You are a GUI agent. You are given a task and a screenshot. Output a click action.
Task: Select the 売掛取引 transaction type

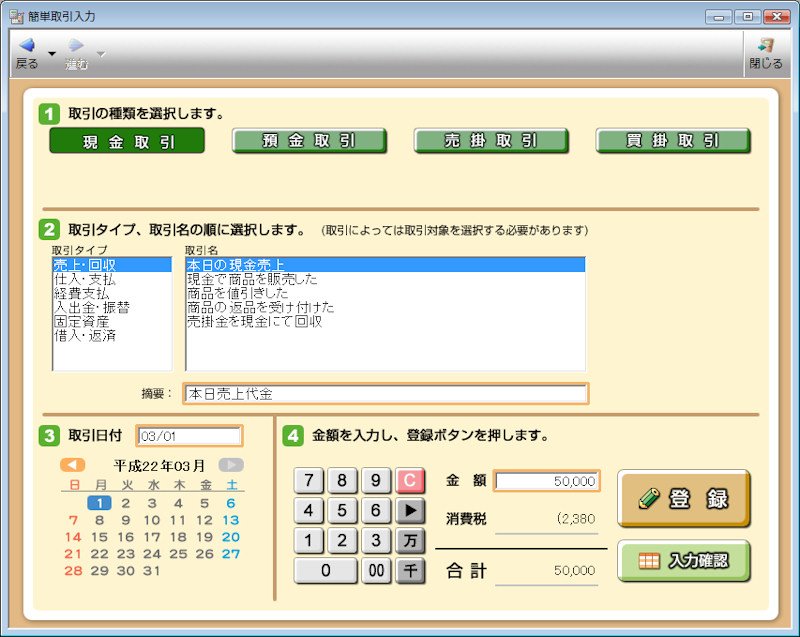click(491, 141)
